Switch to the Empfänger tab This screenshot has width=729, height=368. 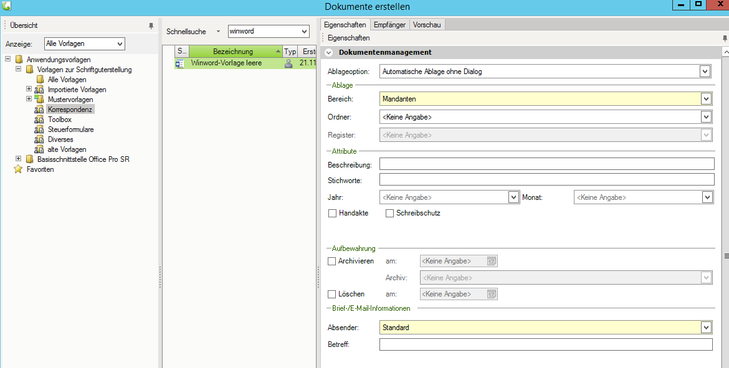click(x=390, y=25)
